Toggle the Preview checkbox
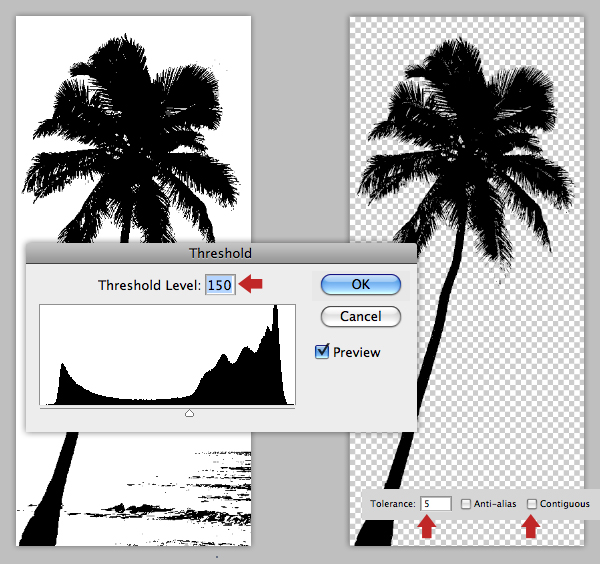This screenshot has width=600, height=564. 322,352
